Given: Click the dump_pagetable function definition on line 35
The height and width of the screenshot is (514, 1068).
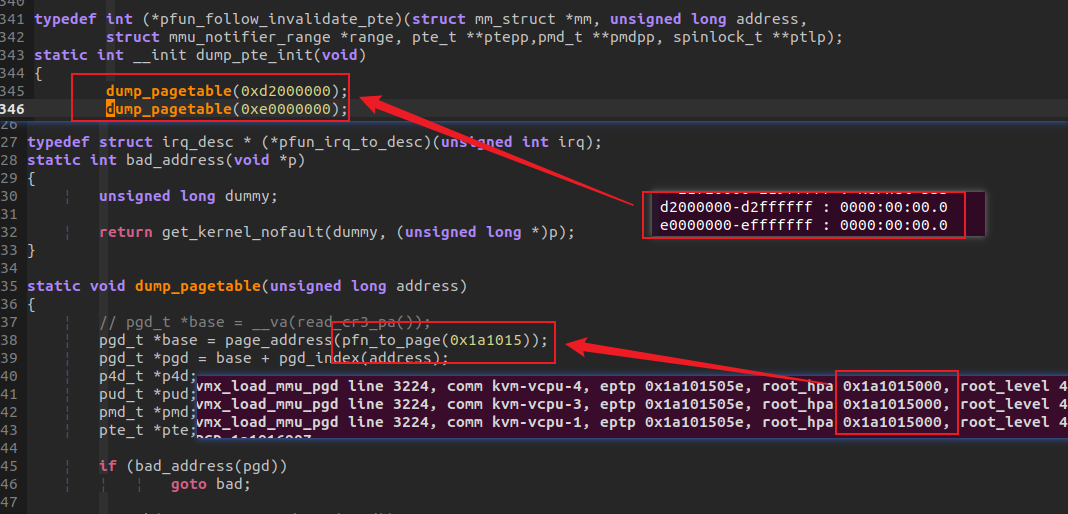Looking at the screenshot, I should click(x=198, y=286).
